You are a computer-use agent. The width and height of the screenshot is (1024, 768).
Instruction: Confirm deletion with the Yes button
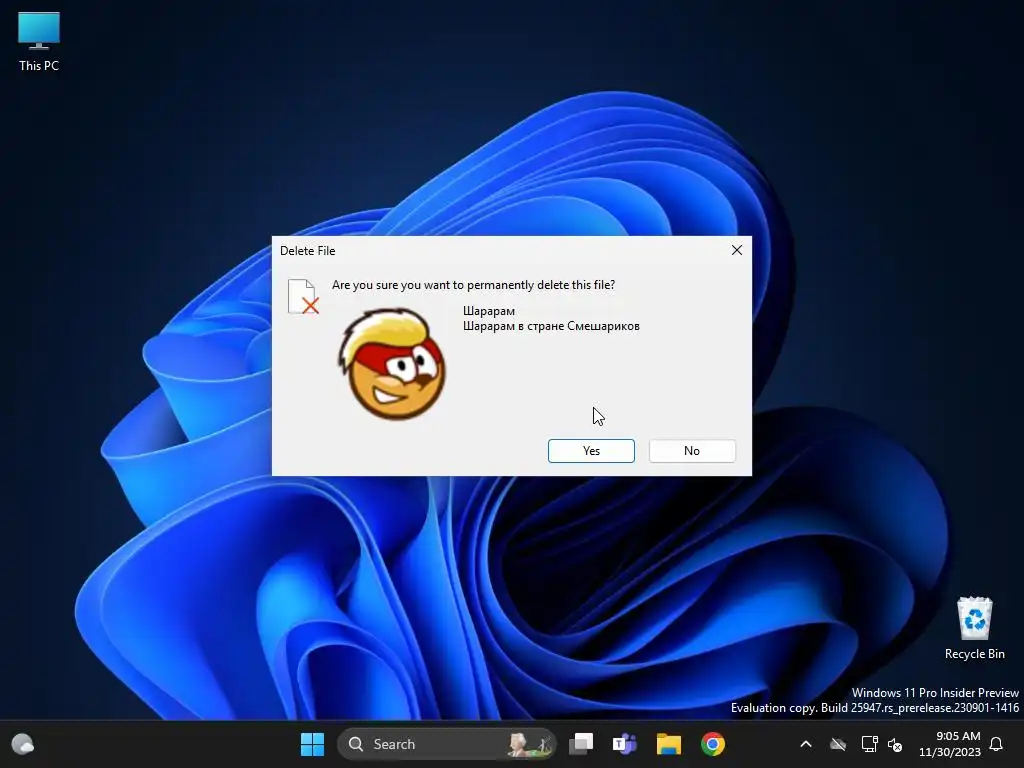591,451
